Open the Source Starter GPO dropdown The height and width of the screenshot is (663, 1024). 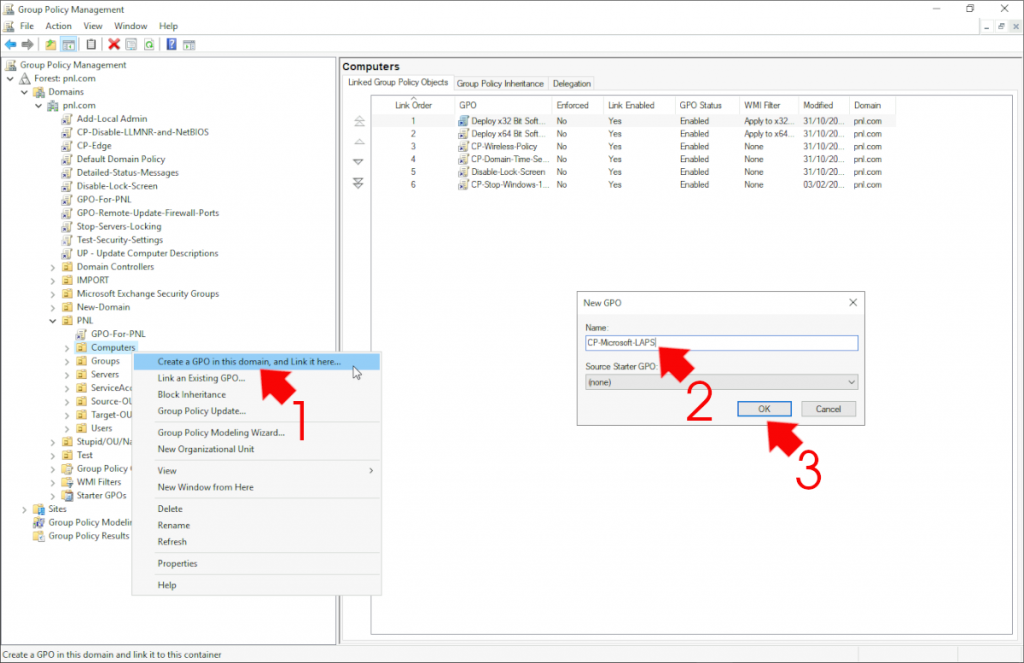[x=851, y=382]
